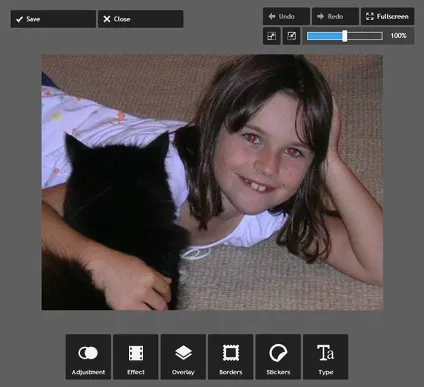
Task: Click the blue zoom slider handle
Action: (345, 36)
